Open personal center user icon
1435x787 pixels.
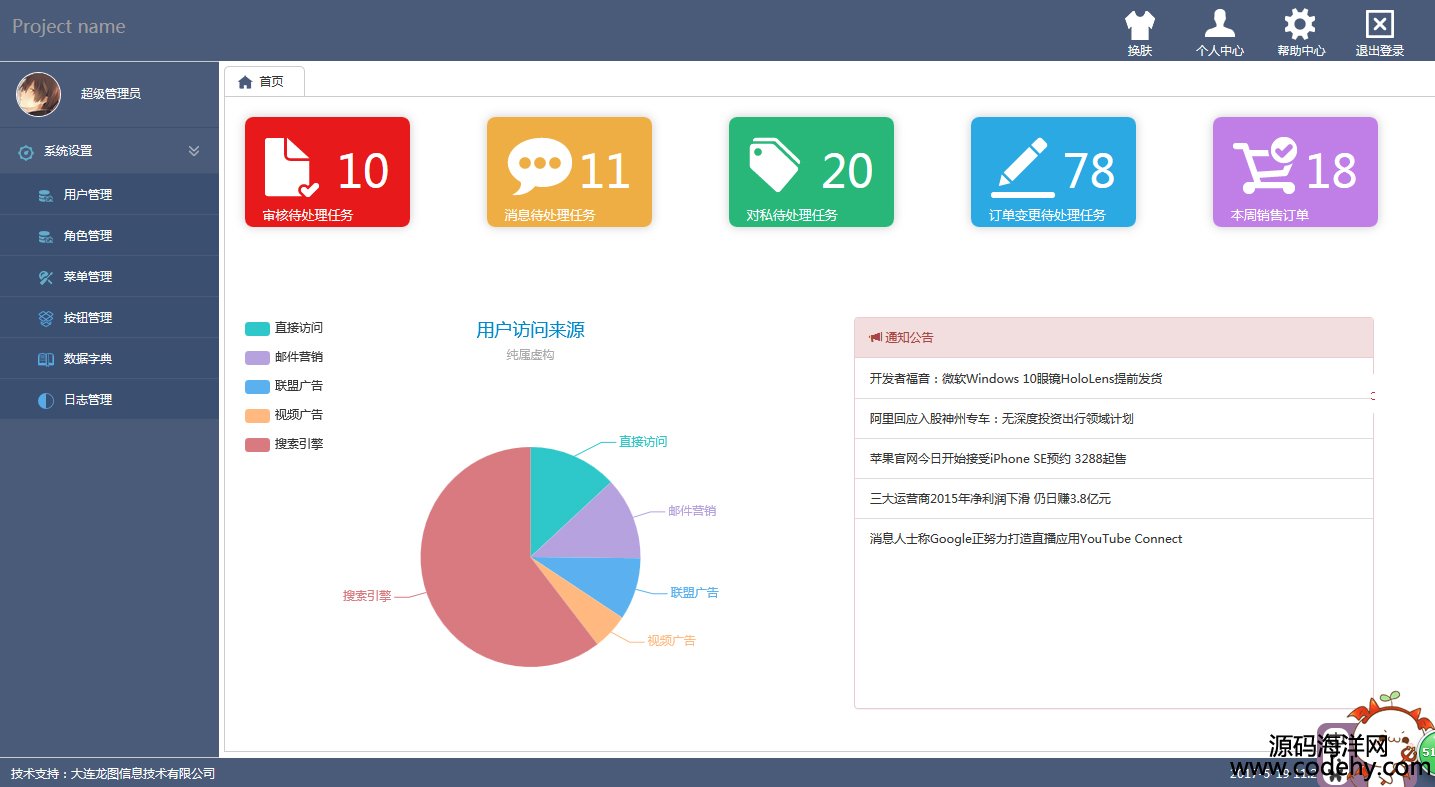click(1219, 24)
